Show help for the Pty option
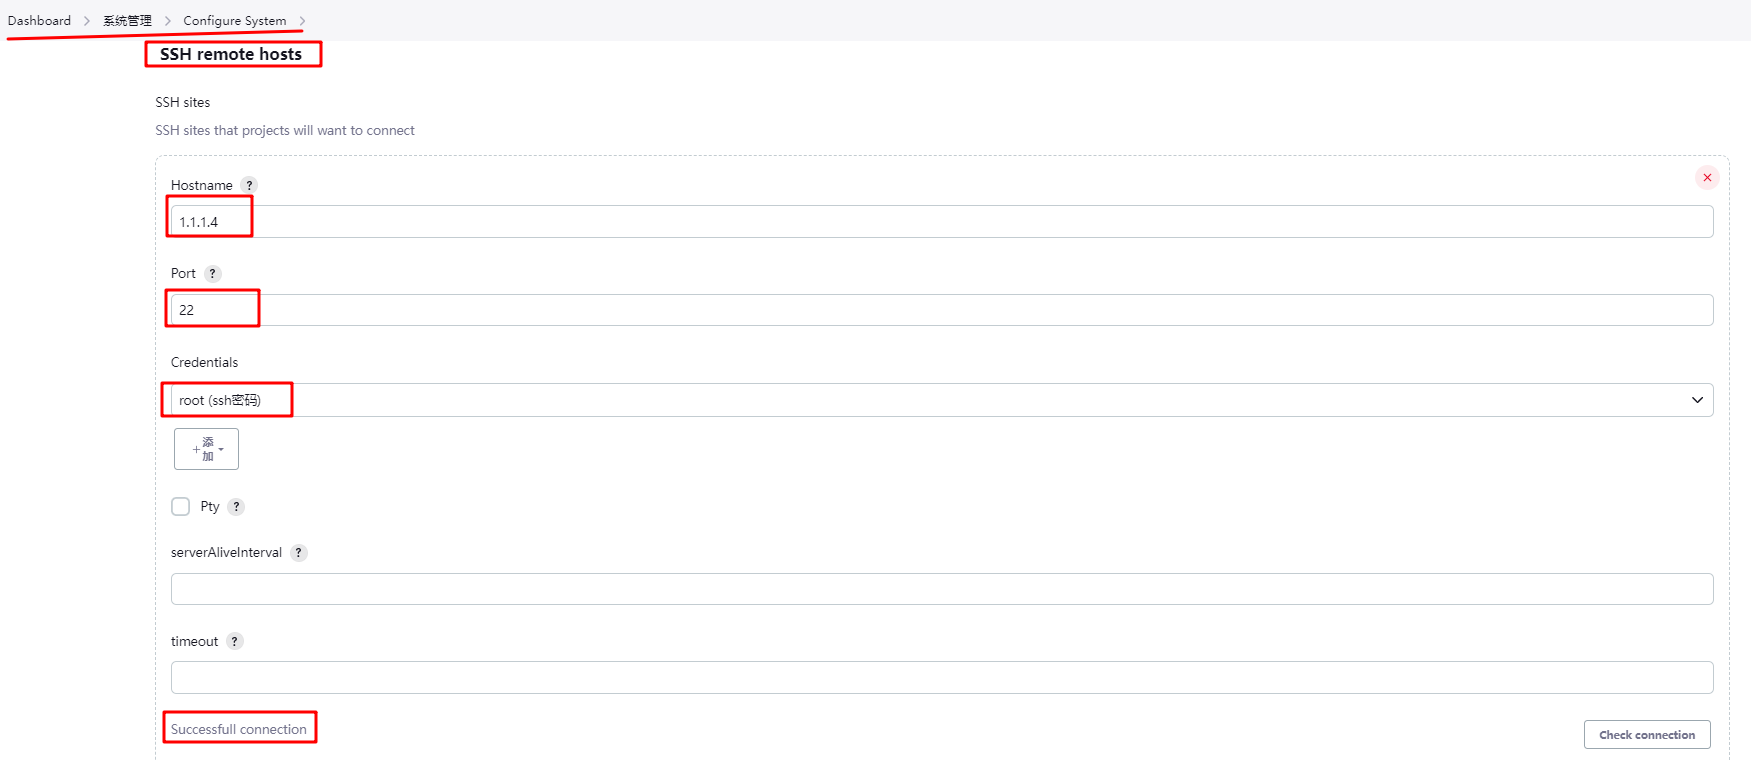 click(x=236, y=507)
